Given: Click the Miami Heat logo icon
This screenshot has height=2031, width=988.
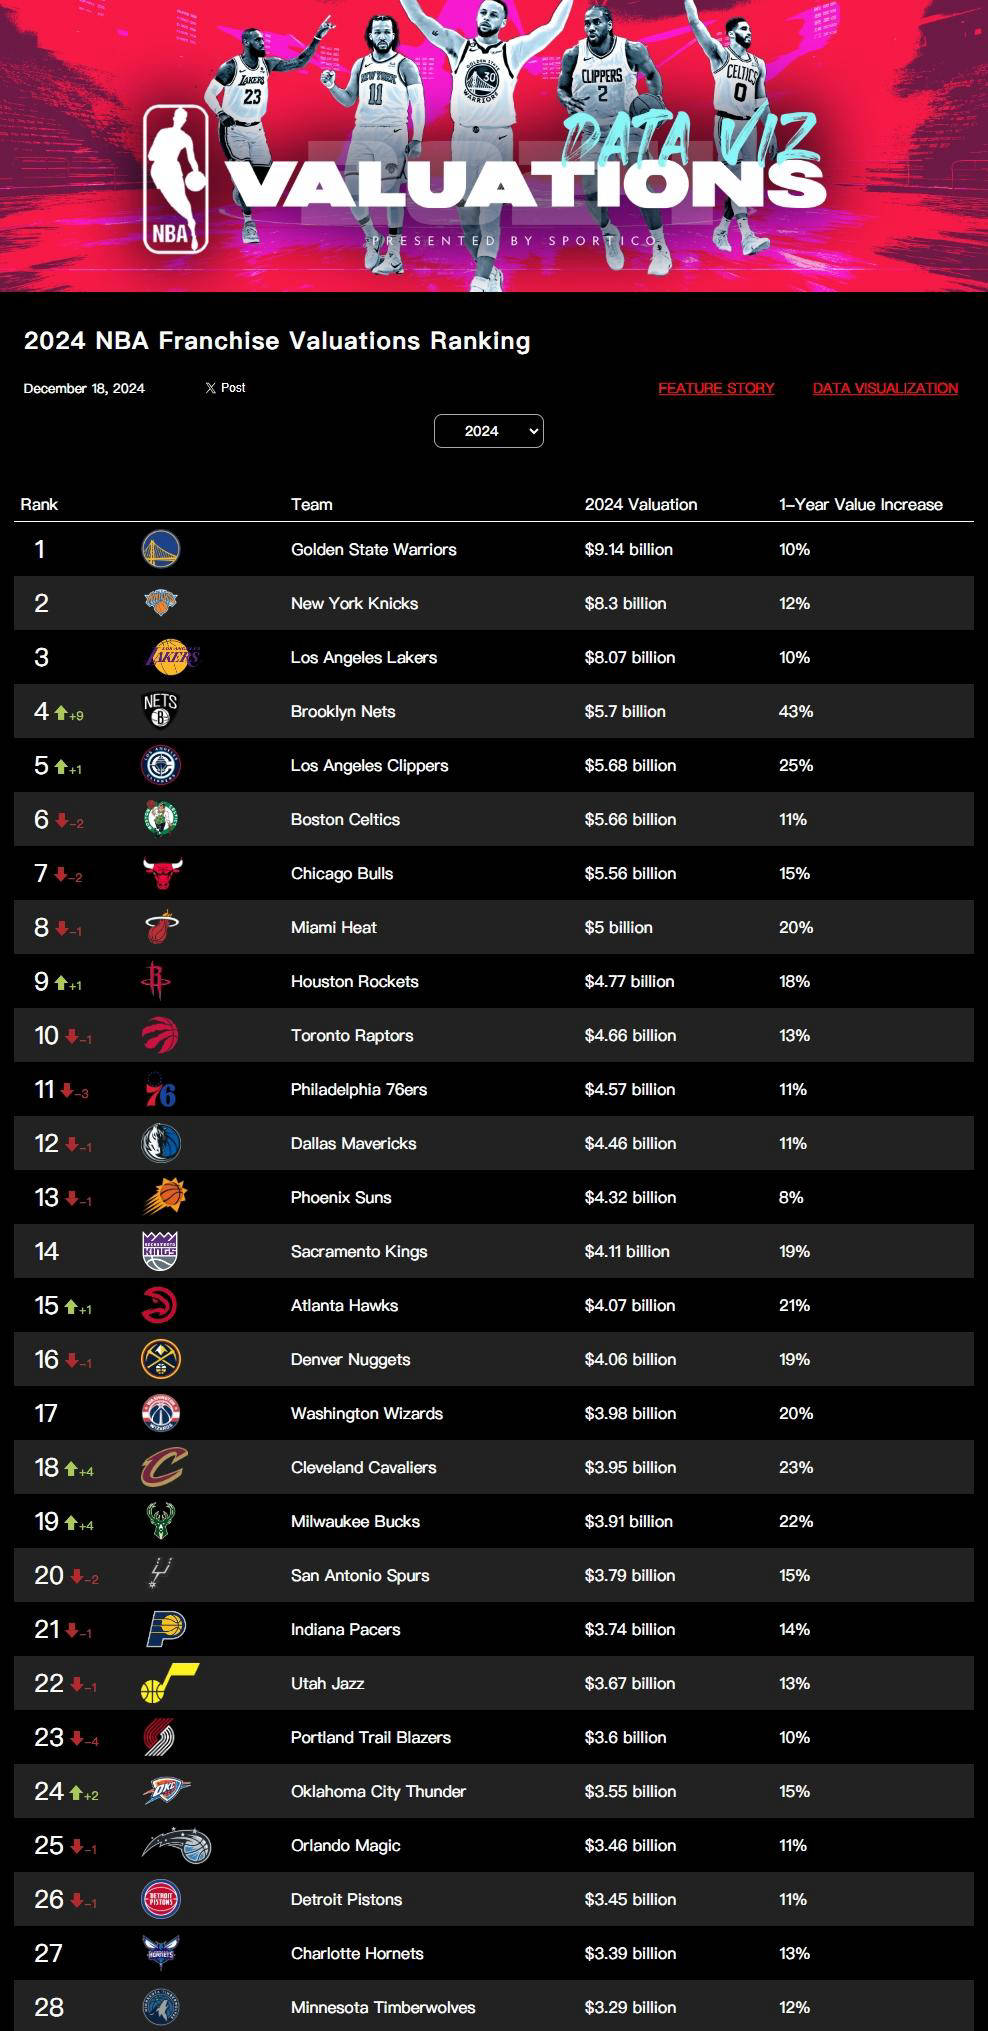Looking at the screenshot, I should tap(162, 927).
